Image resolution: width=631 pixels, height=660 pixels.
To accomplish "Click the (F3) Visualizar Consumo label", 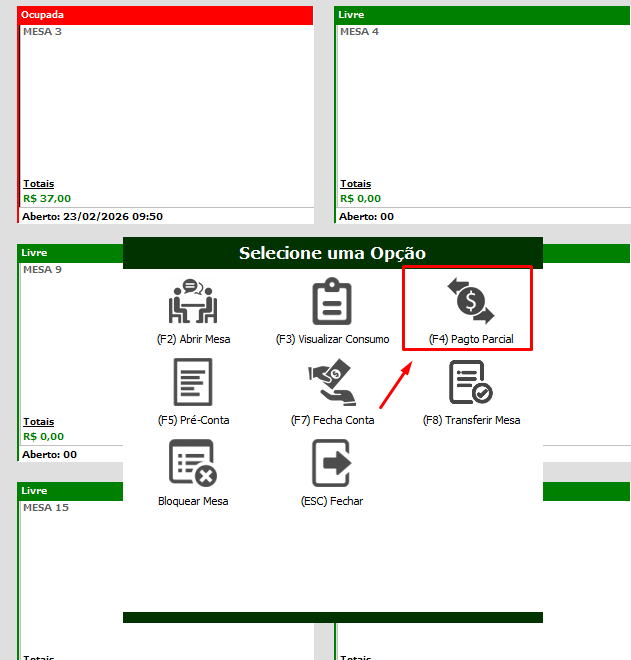I will pyautogui.click(x=333, y=339).
